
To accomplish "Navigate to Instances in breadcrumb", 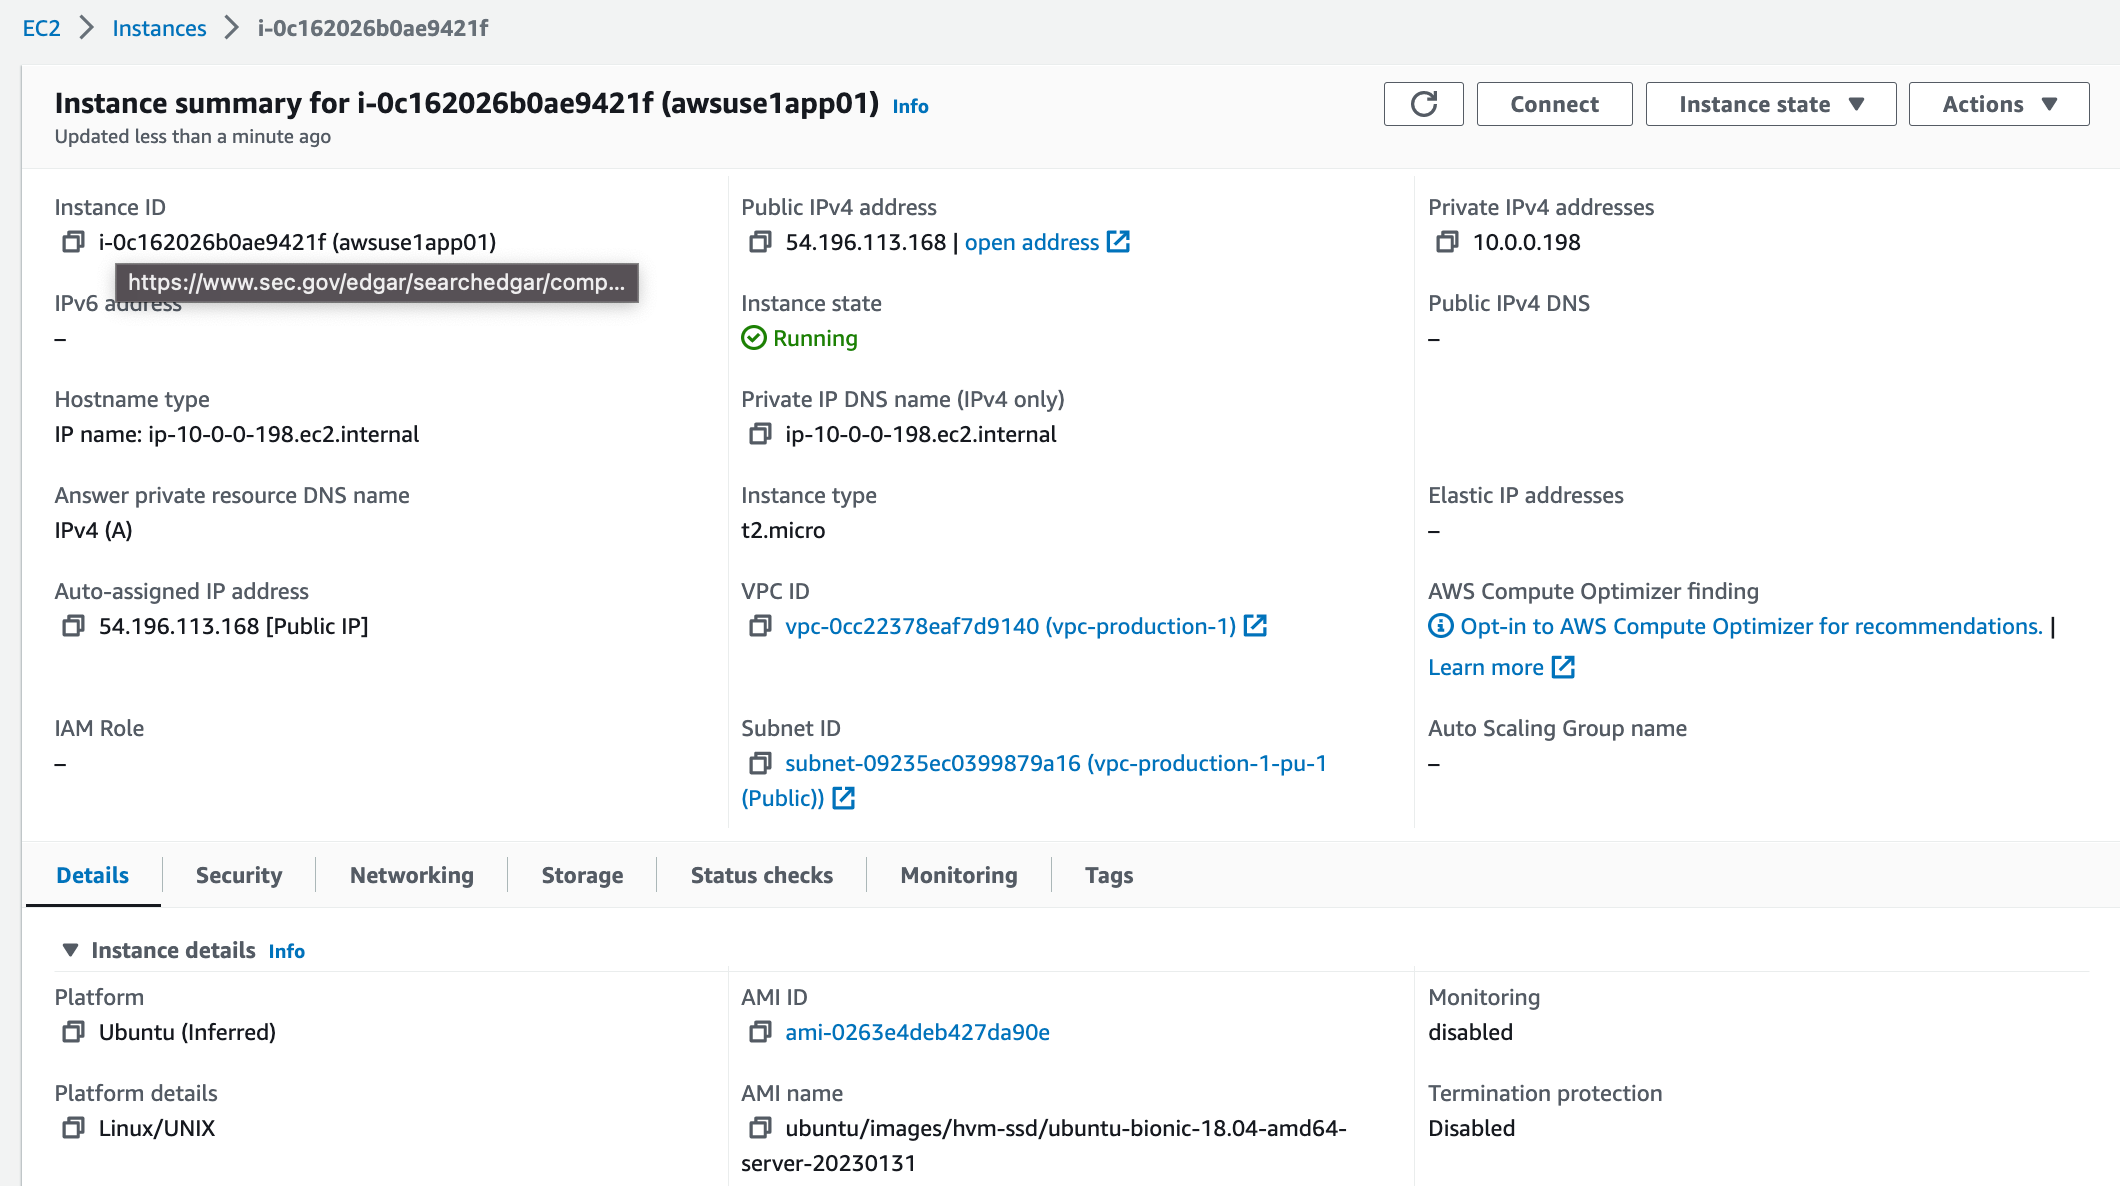I will click(159, 28).
